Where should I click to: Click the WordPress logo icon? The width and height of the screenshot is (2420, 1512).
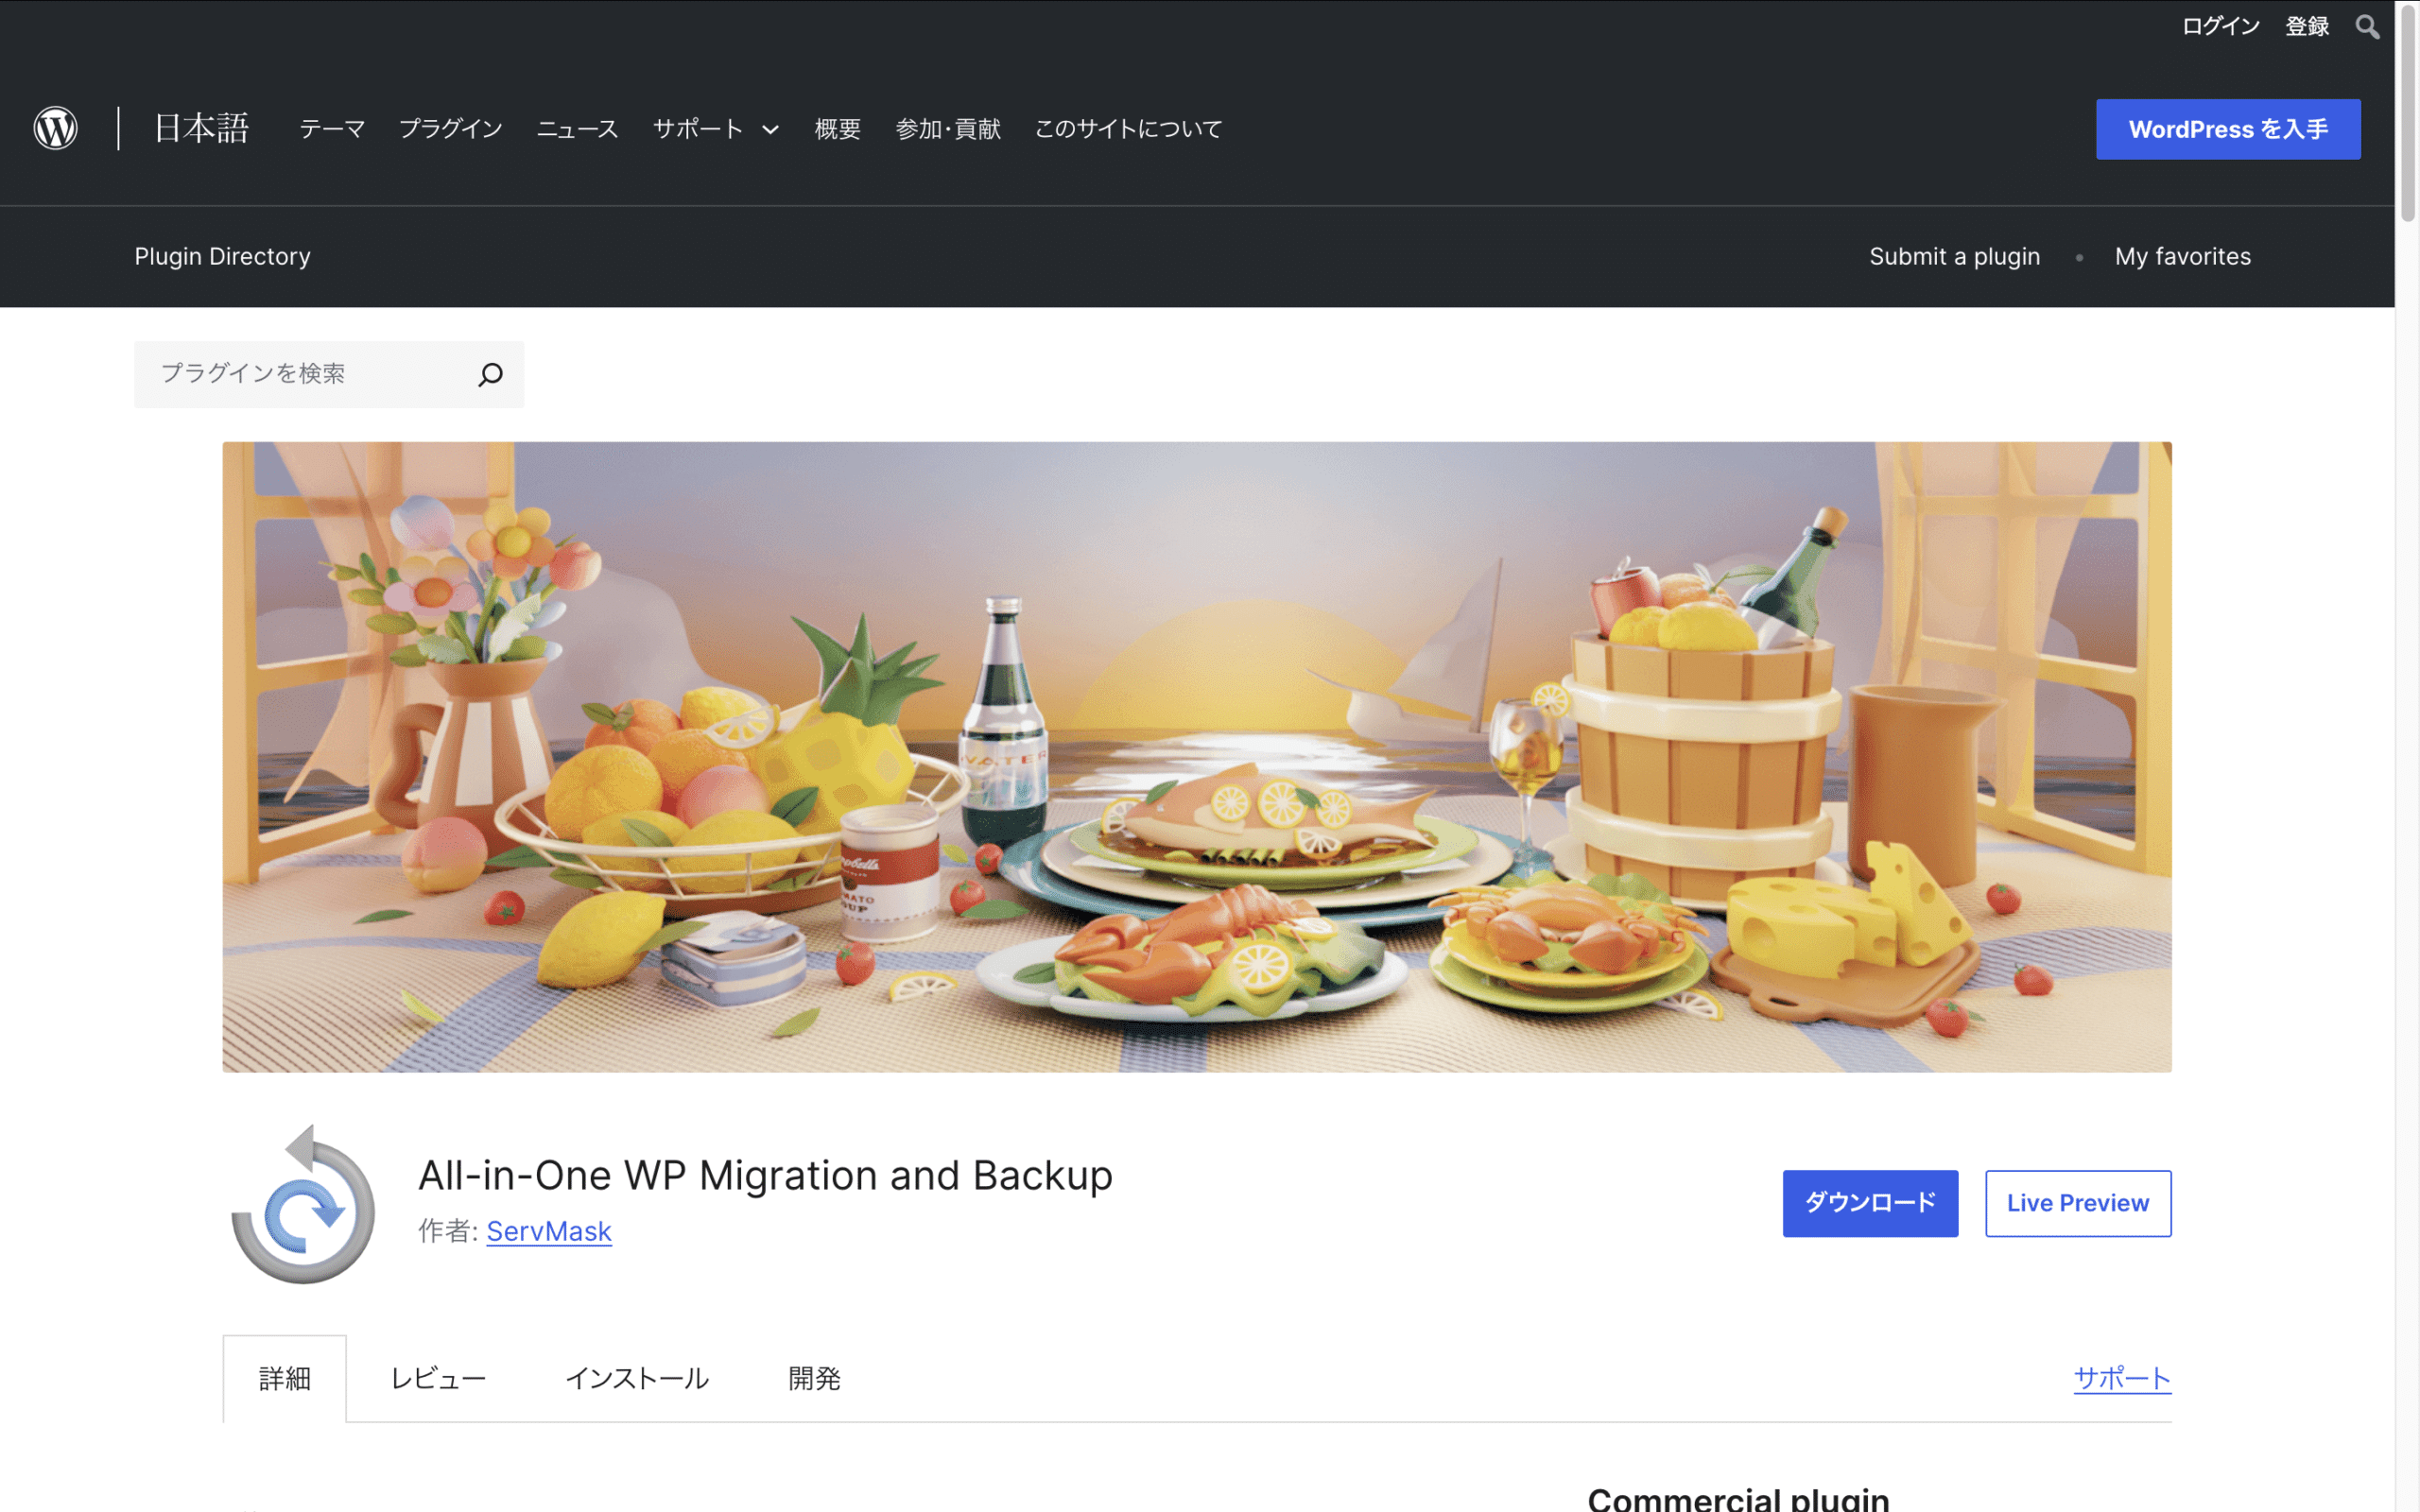[x=54, y=129]
